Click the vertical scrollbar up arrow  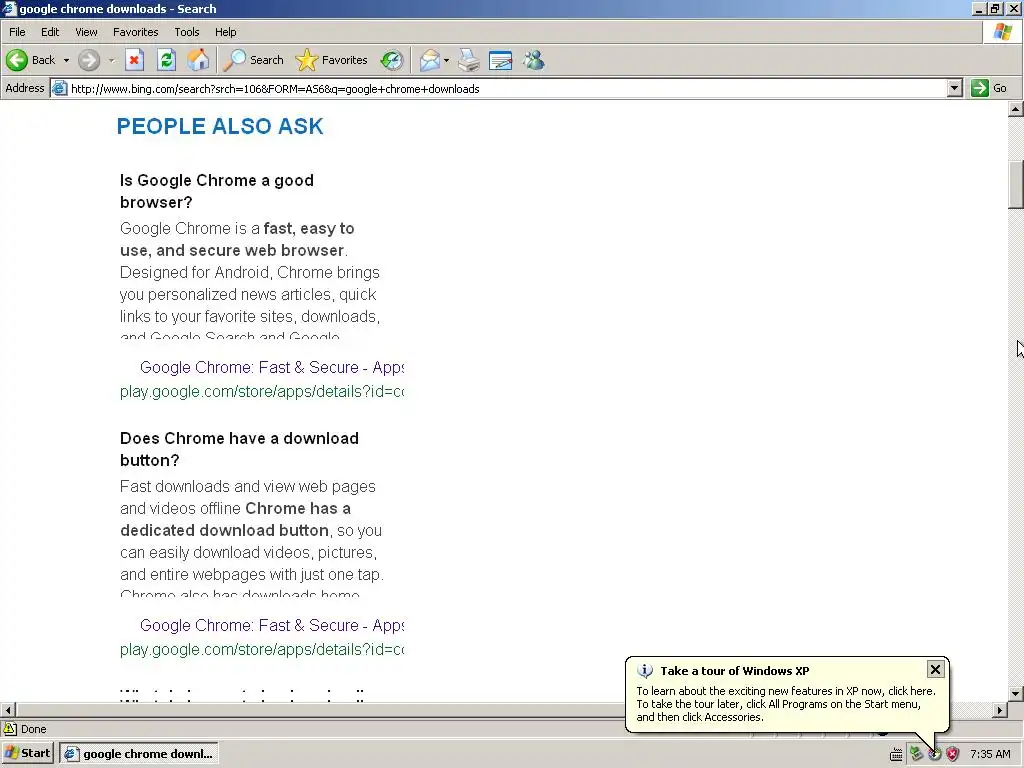pyautogui.click(x=1016, y=109)
